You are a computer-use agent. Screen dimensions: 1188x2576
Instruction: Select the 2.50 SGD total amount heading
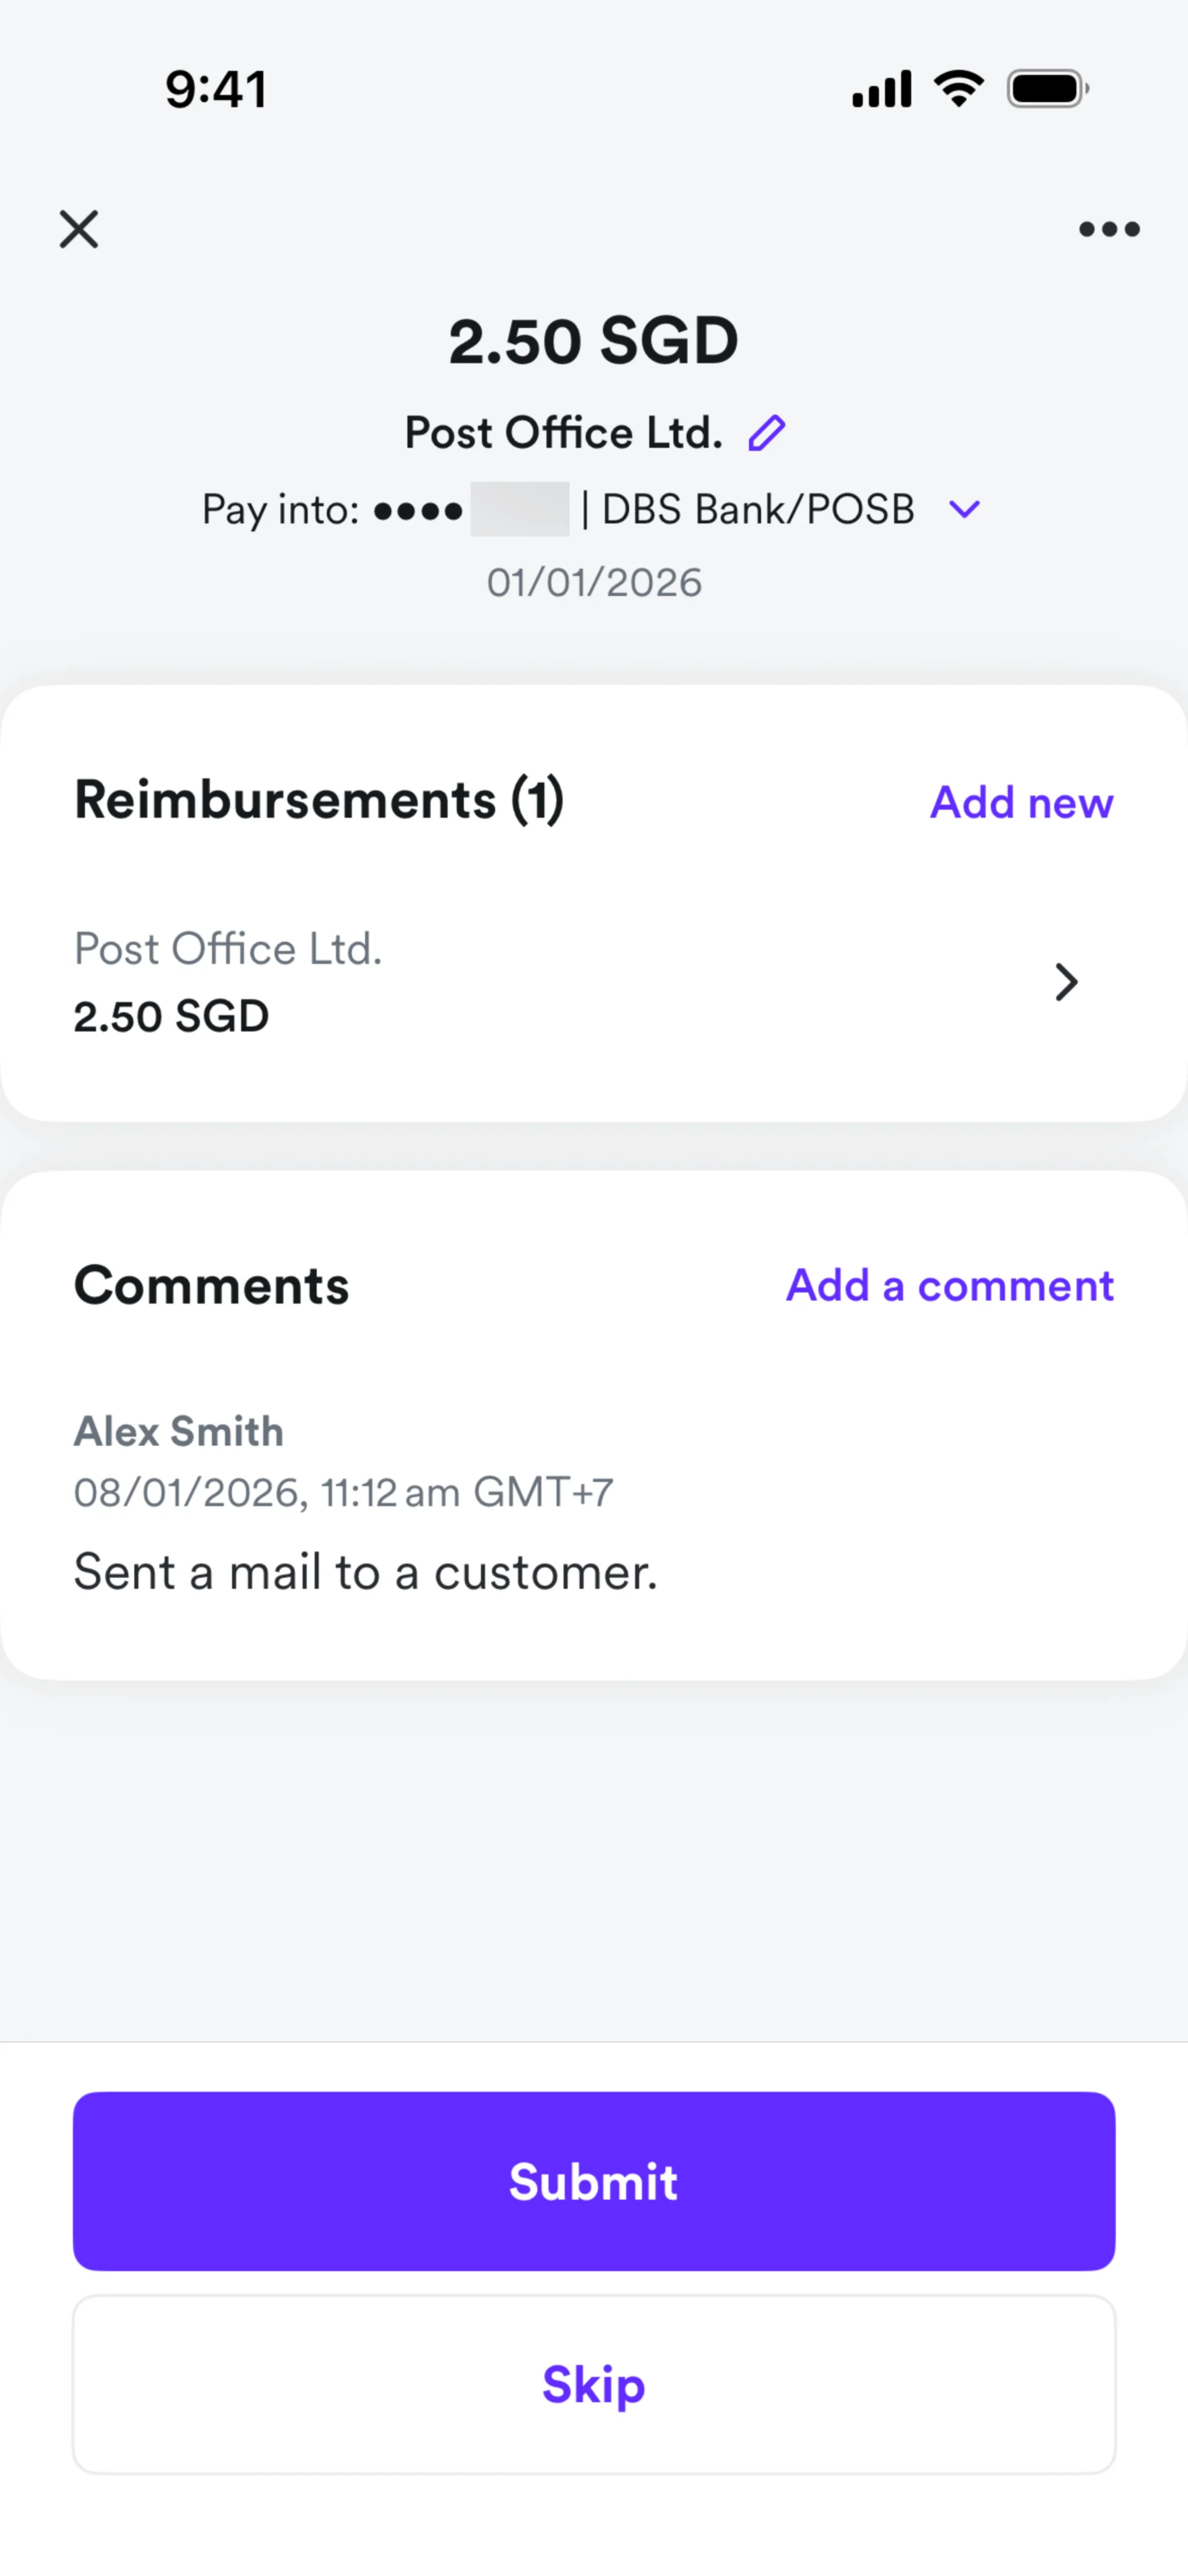tap(594, 341)
